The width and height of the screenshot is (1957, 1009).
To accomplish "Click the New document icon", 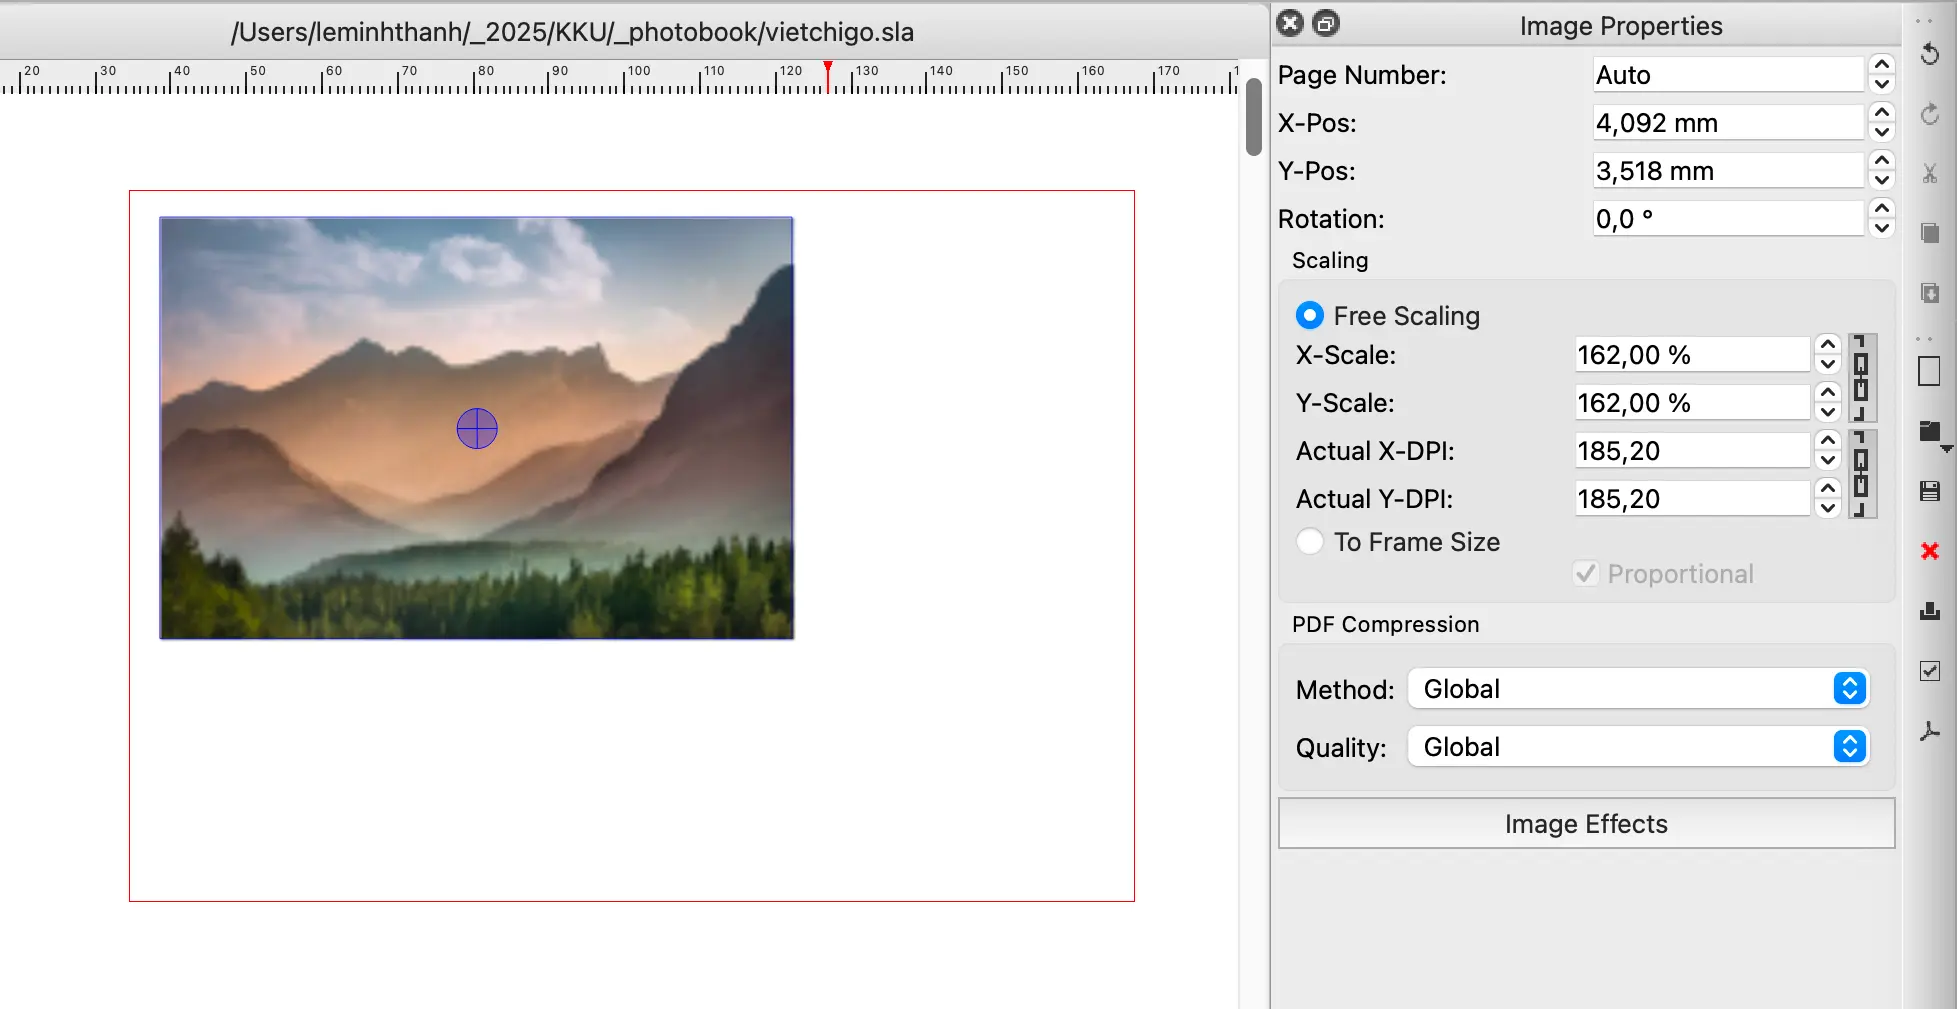I will pyautogui.click(x=1930, y=371).
